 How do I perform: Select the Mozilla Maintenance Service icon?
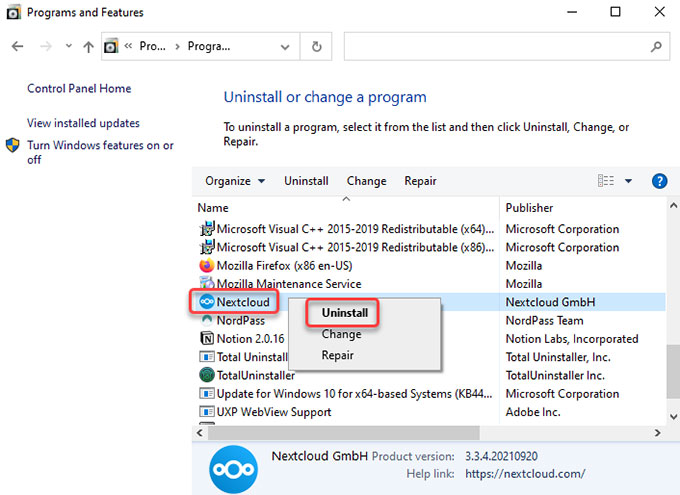[207, 283]
